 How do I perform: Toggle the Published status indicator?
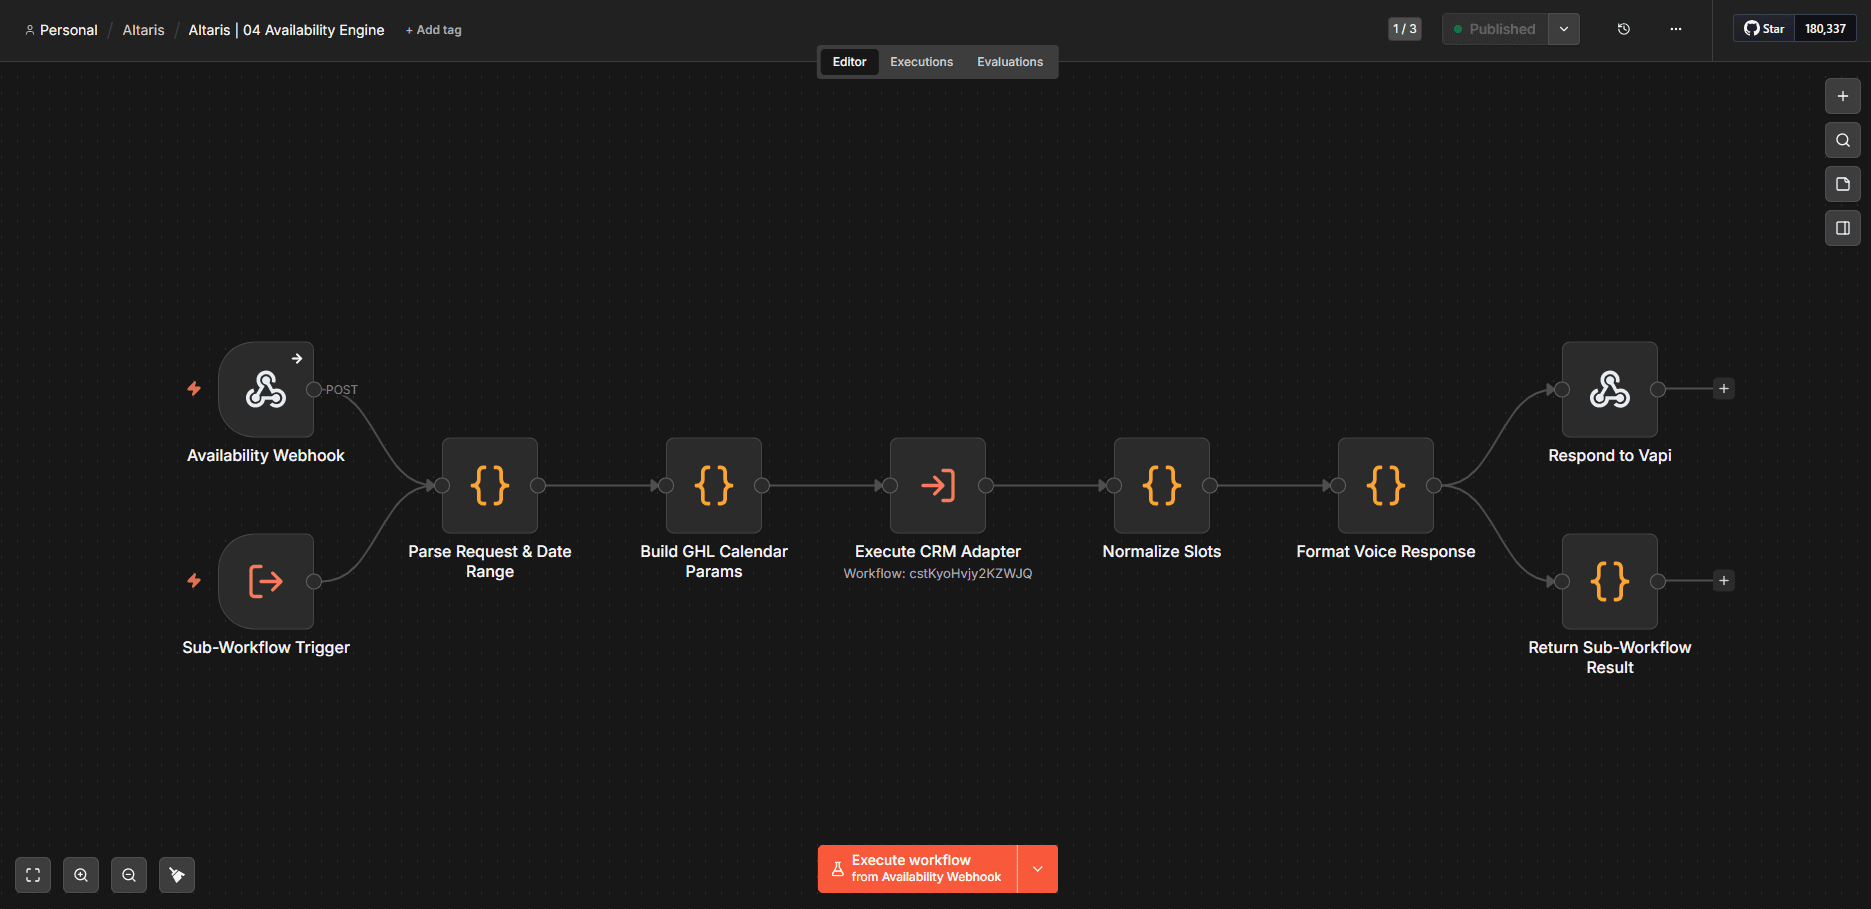(x=1494, y=29)
